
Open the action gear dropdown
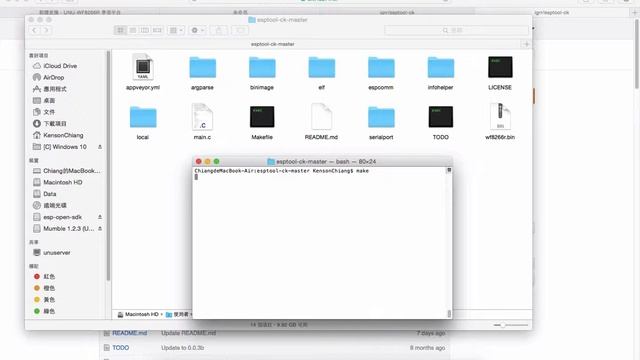coord(197,30)
